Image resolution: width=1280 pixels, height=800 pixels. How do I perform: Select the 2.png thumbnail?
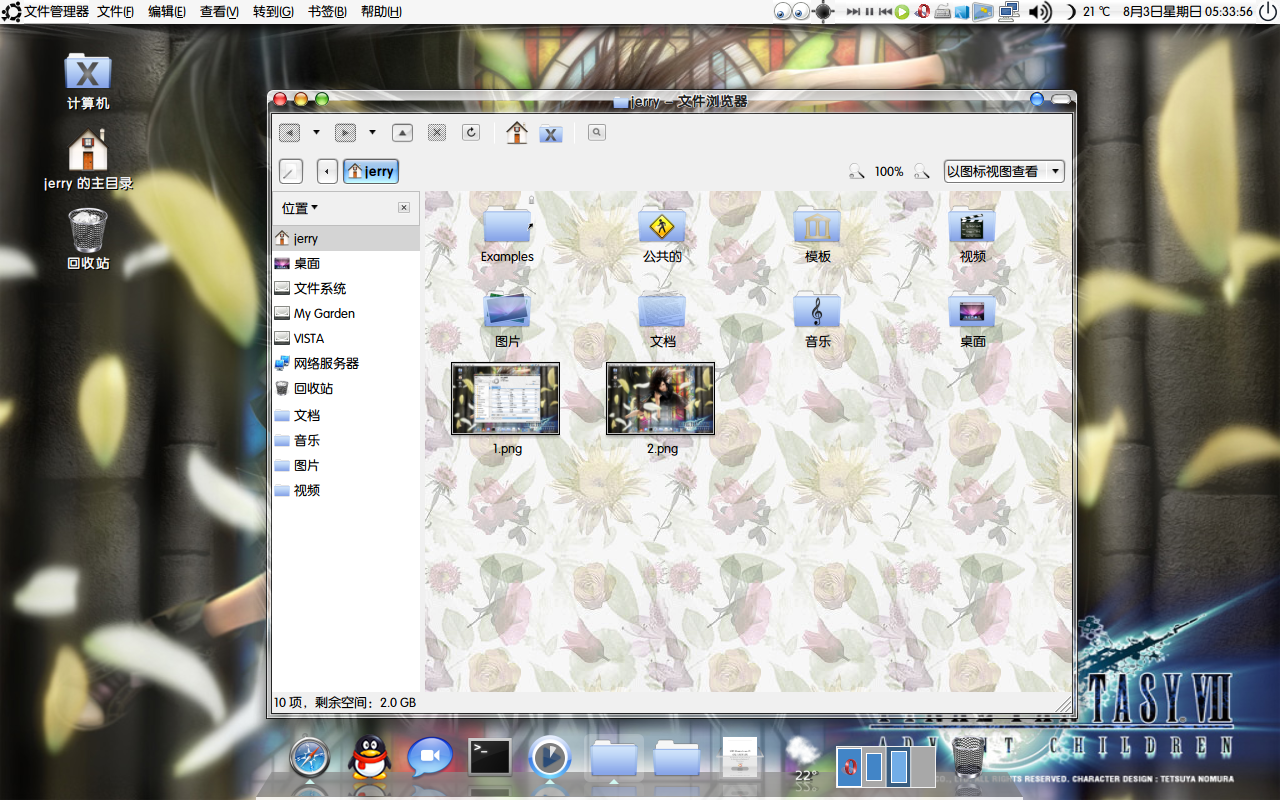click(660, 399)
